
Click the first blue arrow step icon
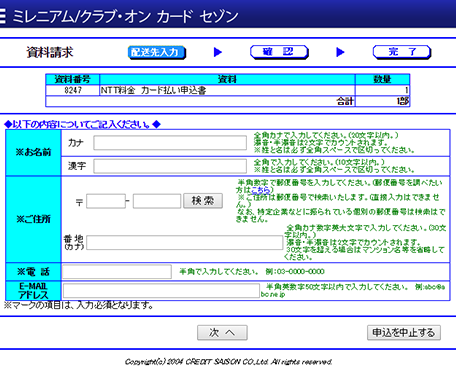[218, 52]
